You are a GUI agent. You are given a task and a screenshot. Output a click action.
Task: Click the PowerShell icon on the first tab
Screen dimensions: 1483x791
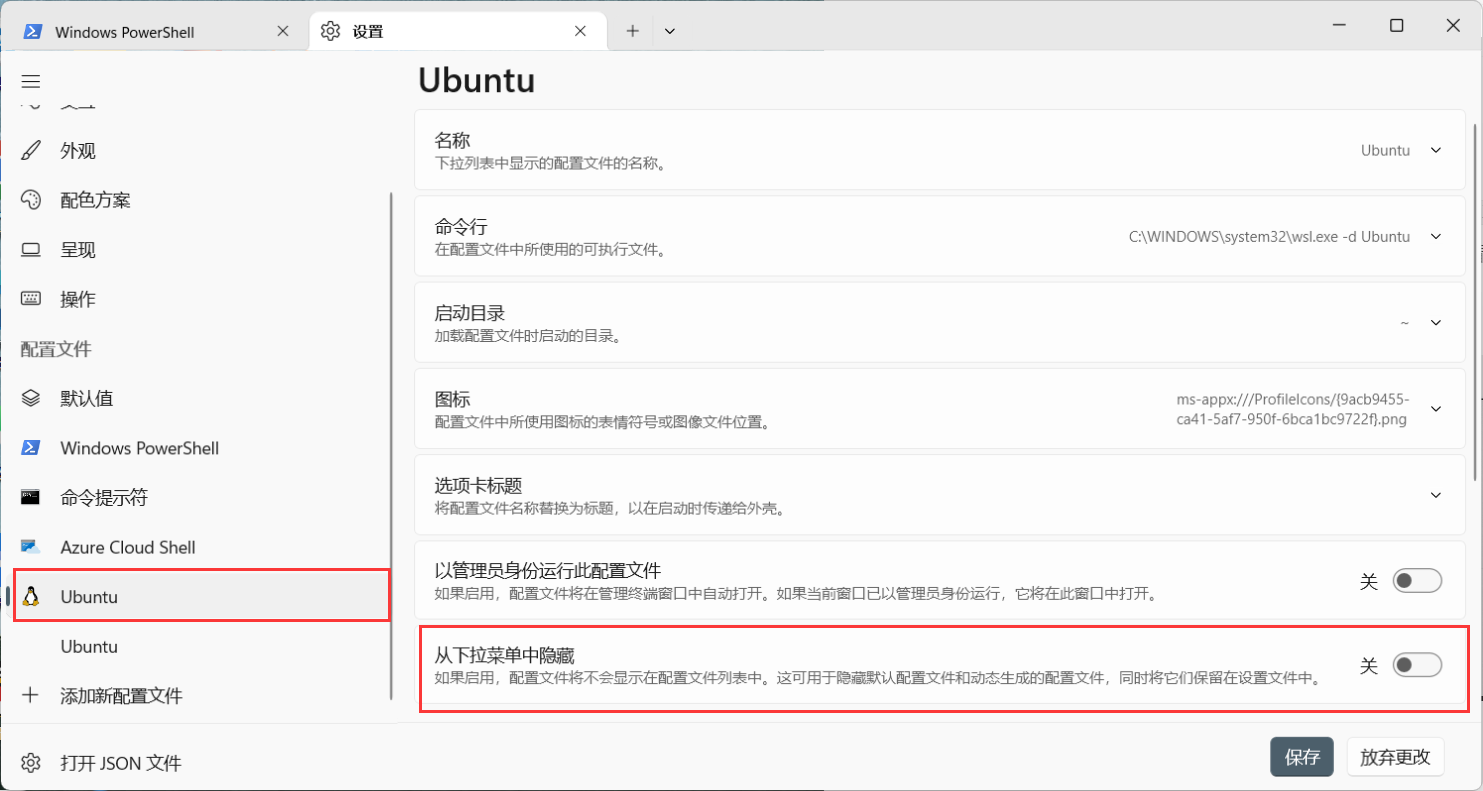point(33,31)
